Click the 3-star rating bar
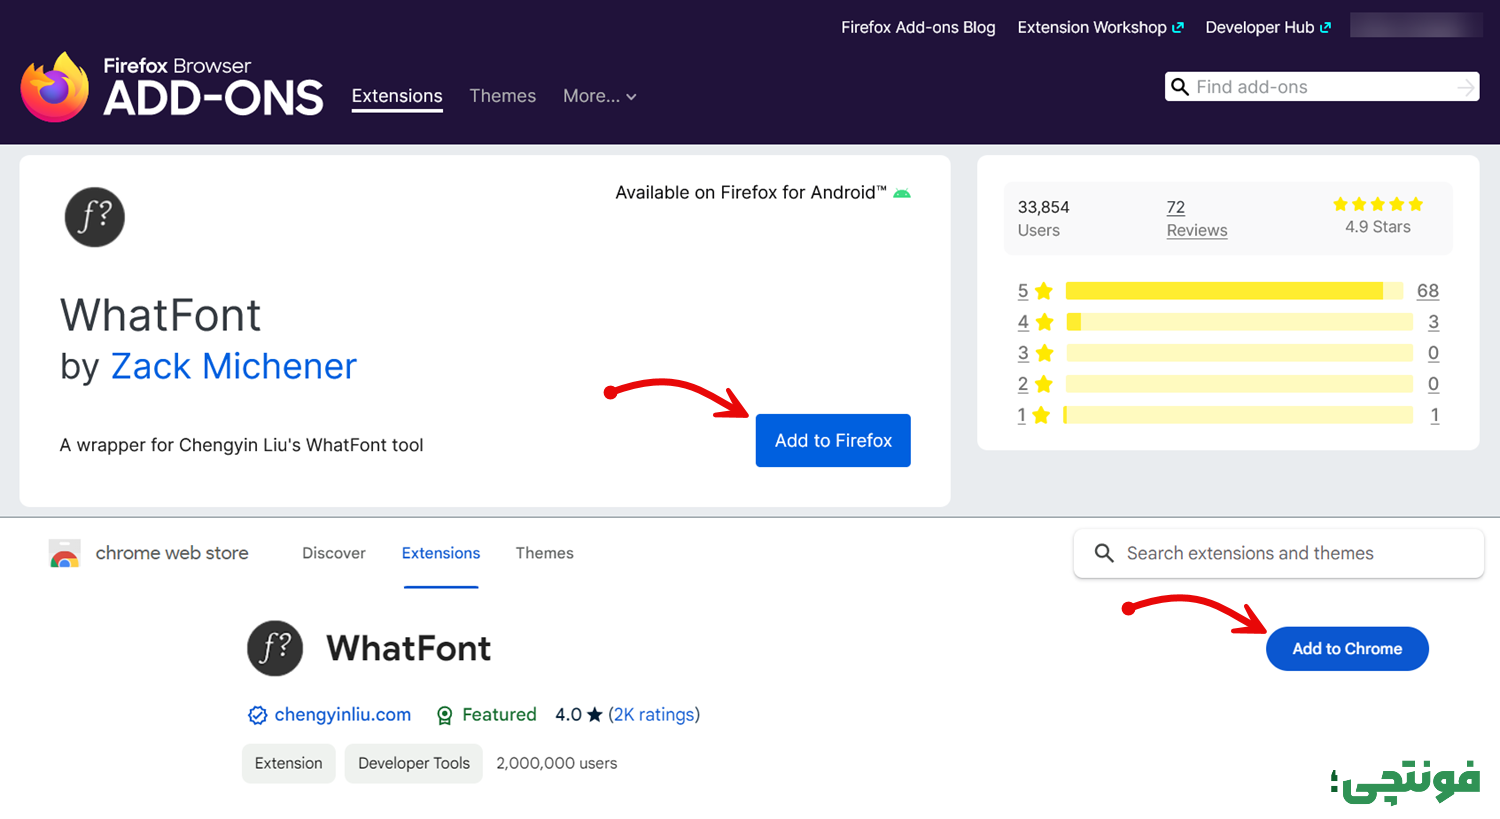The height and width of the screenshot is (819, 1500). pos(1239,353)
